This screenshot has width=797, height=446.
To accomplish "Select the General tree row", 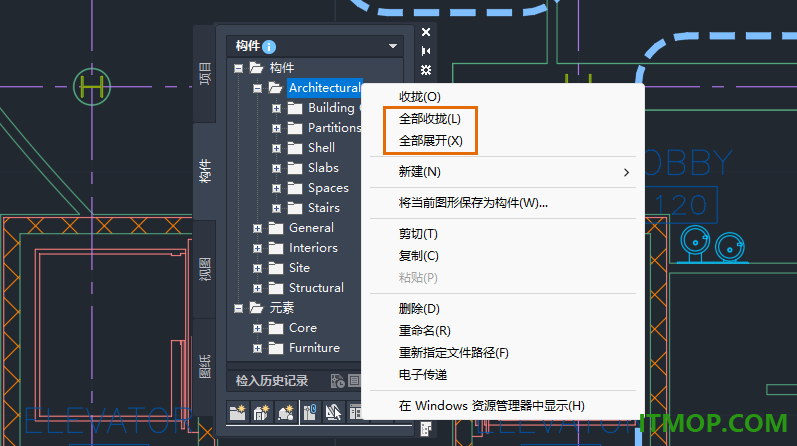I will pos(311,228).
